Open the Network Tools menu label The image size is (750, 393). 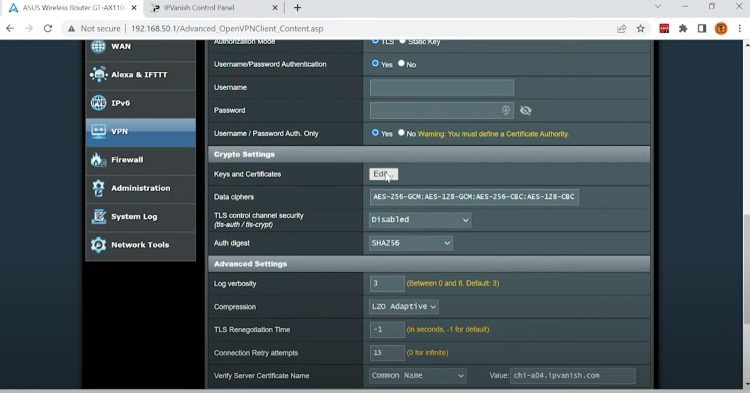click(x=140, y=245)
